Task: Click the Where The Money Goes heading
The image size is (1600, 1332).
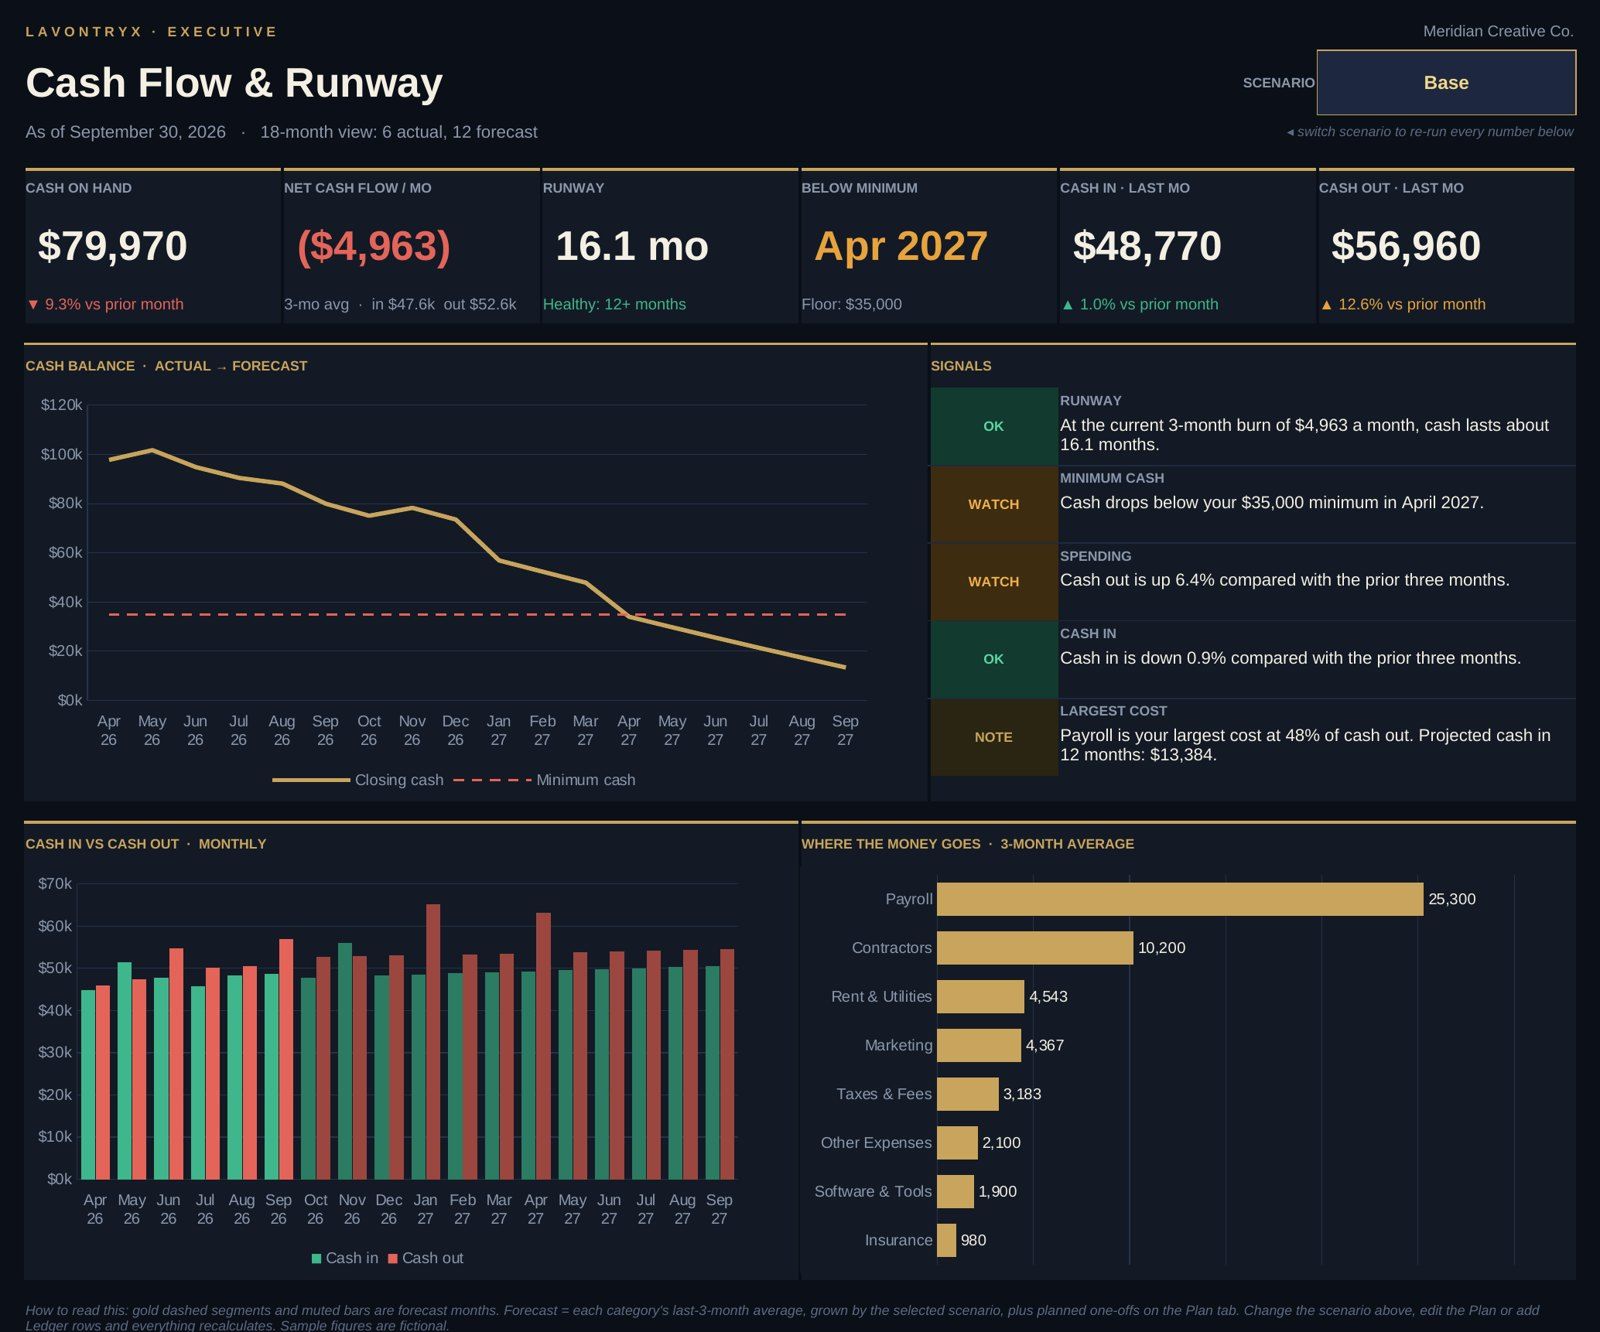Action: (x=968, y=844)
